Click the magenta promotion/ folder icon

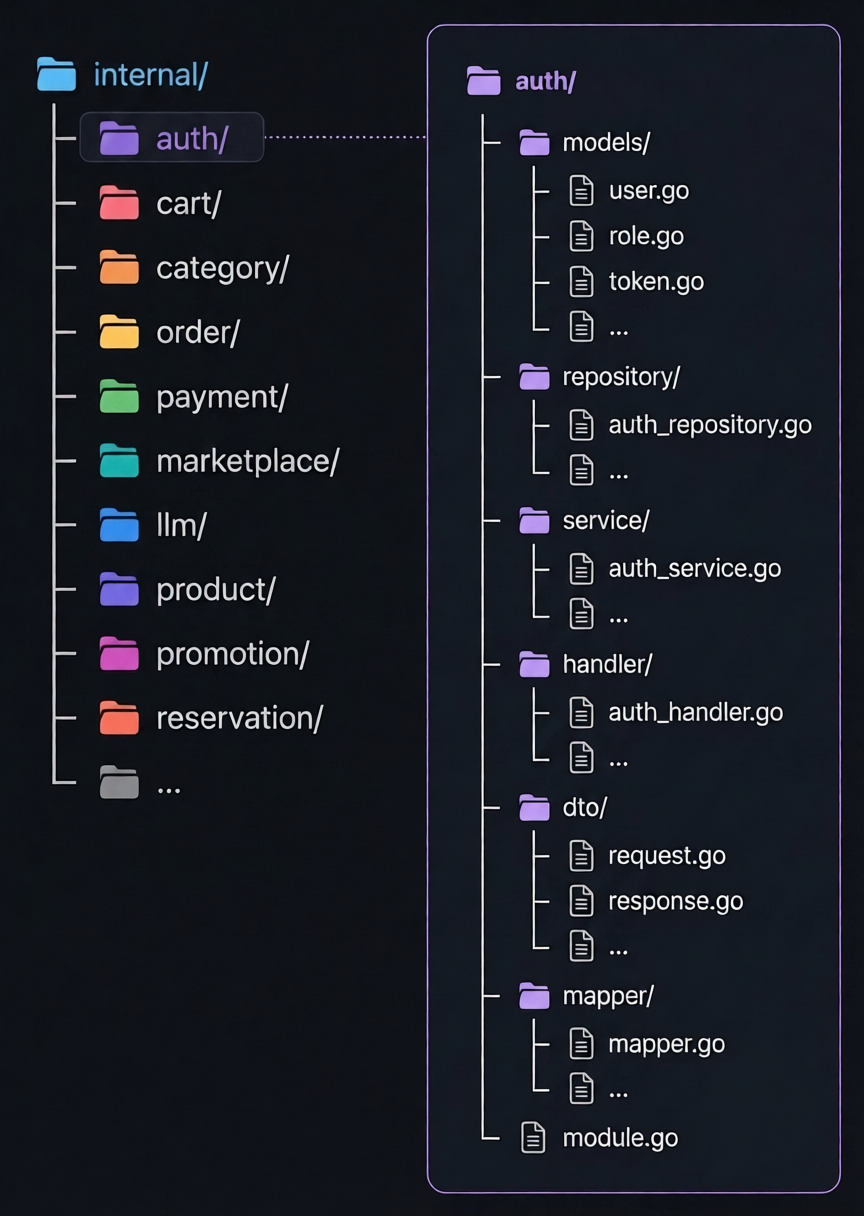[119, 653]
